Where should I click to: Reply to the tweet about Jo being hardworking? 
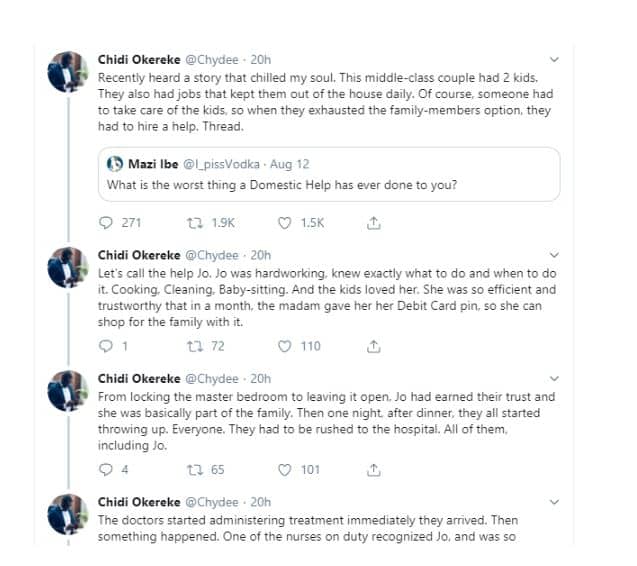pyautogui.click(x=108, y=346)
